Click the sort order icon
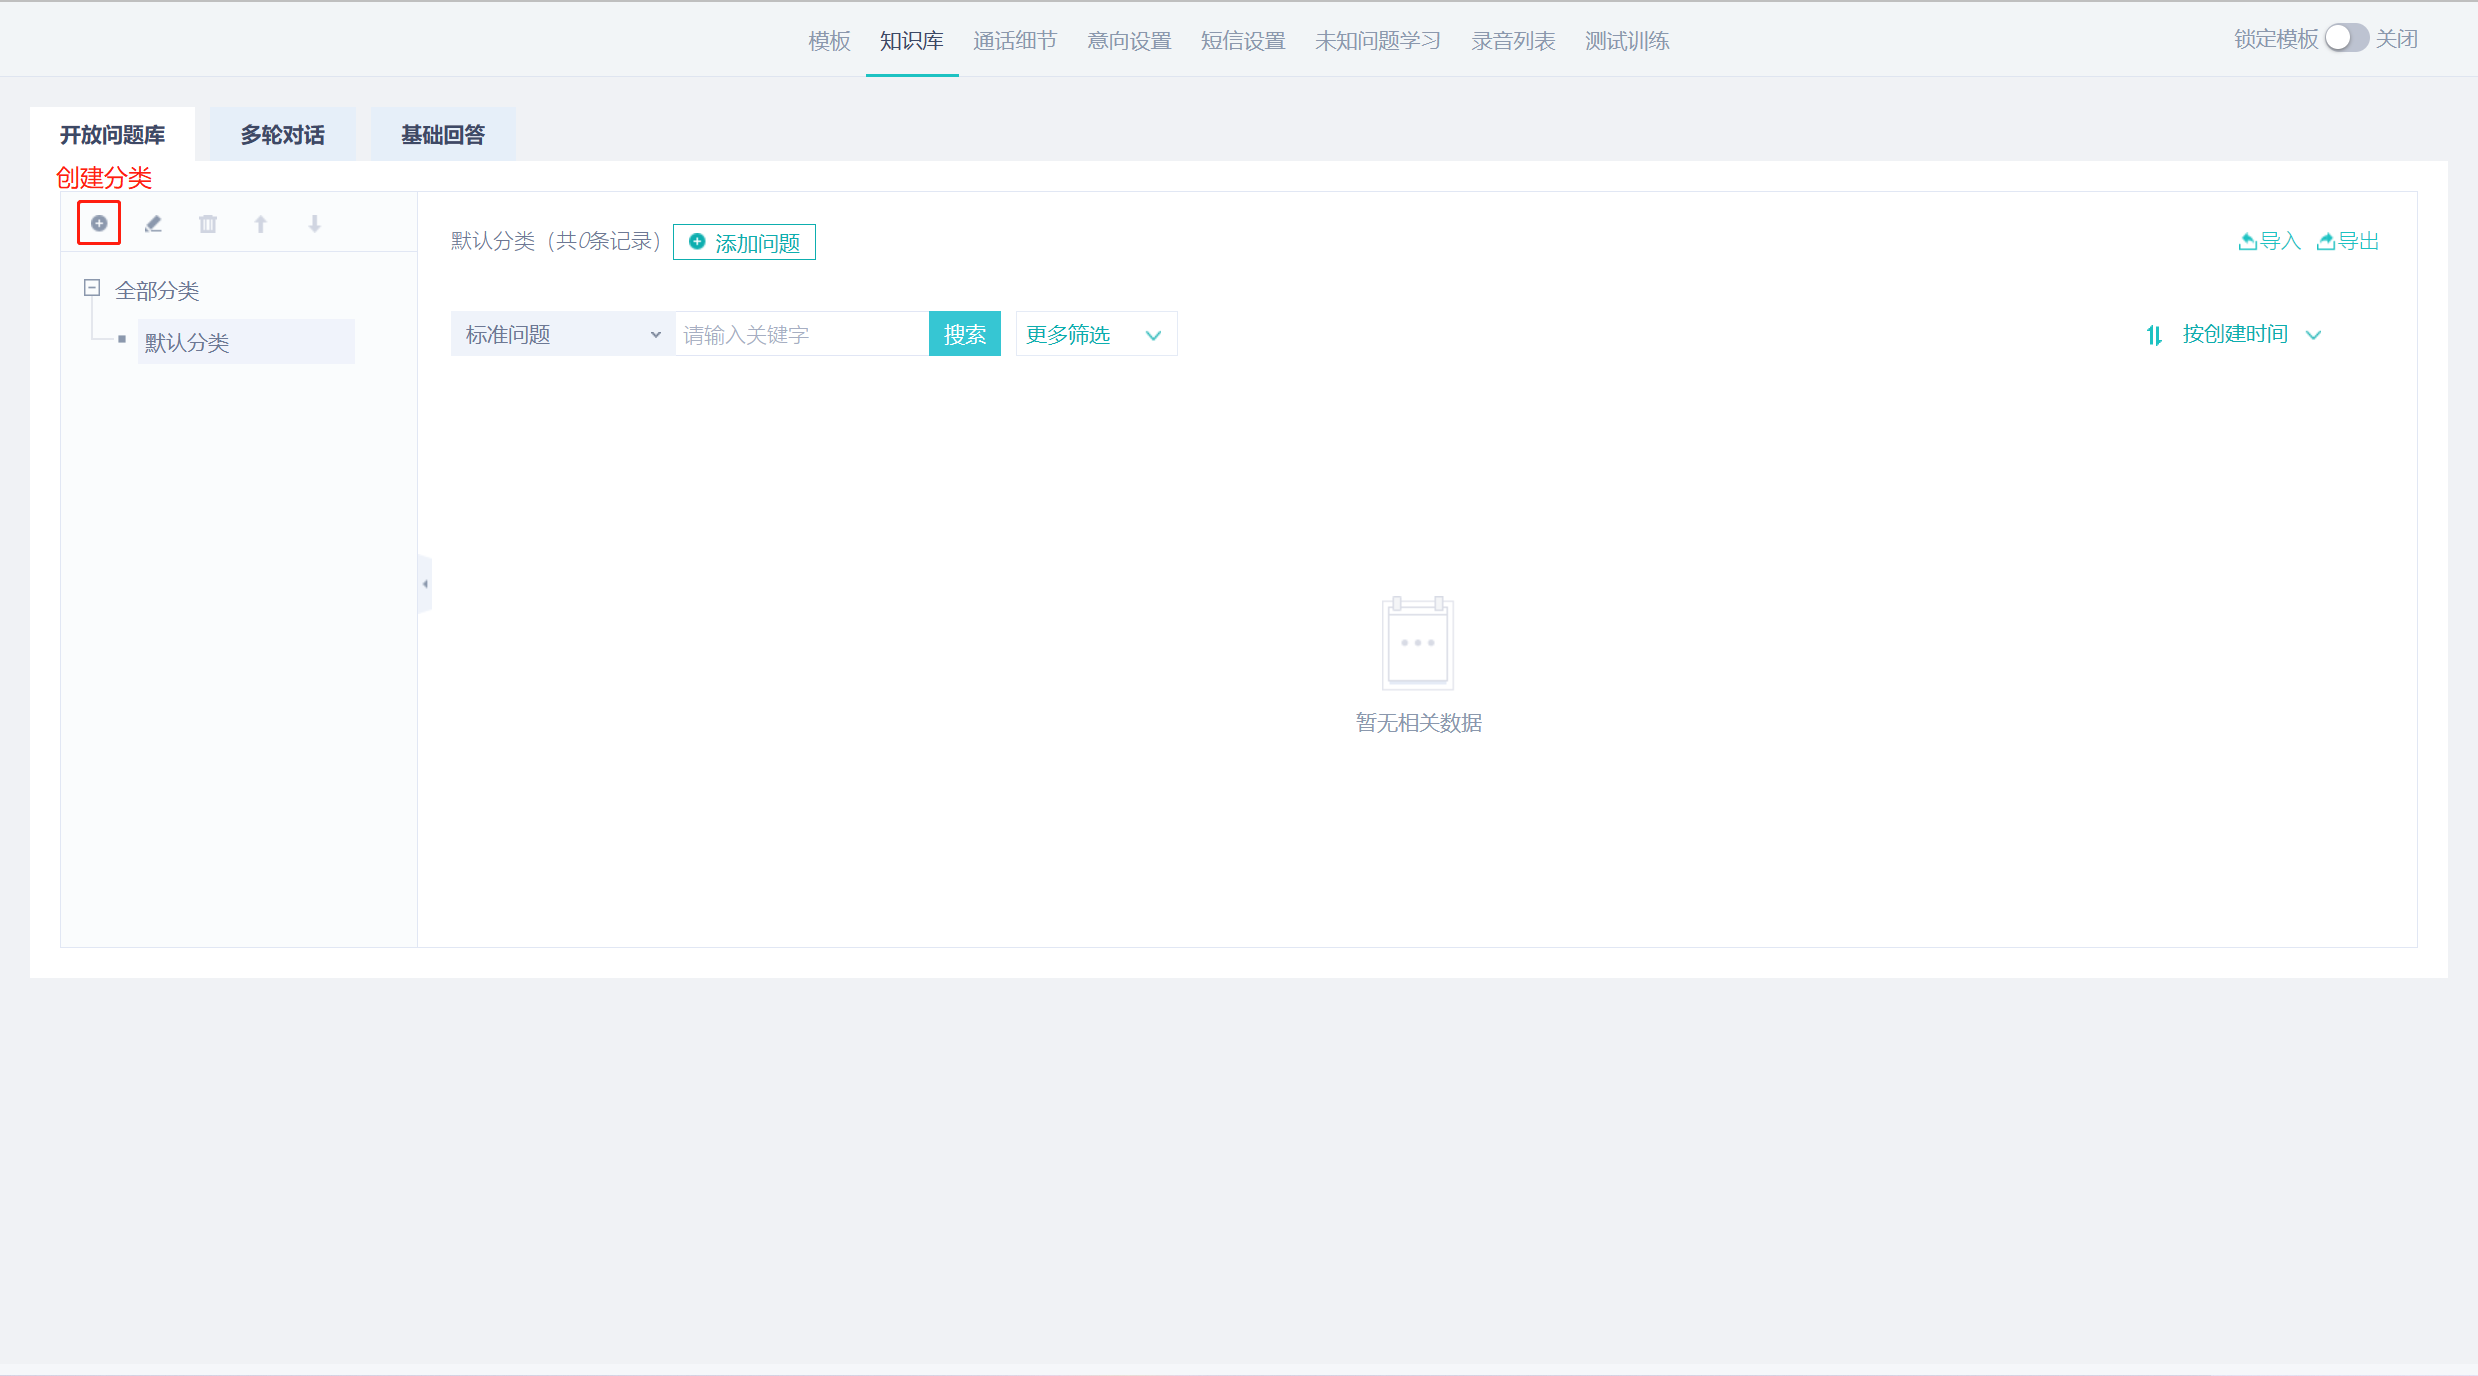The height and width of the screenshot is (1376, 2478). click(2154, 335)
